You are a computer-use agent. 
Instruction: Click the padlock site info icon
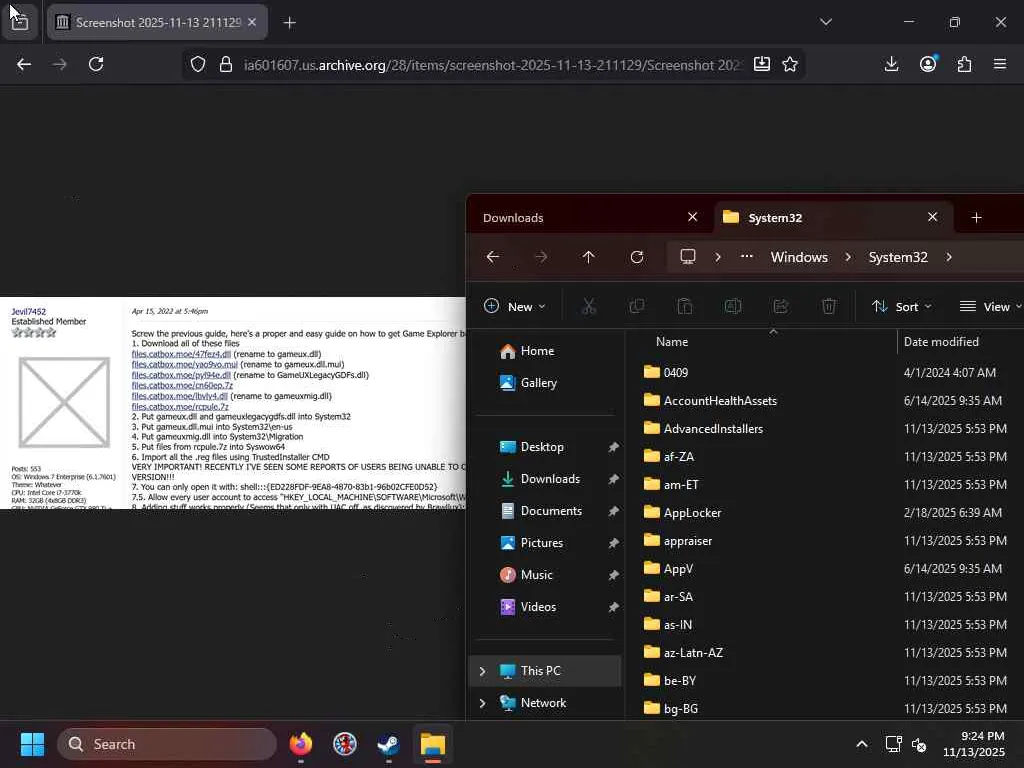(226, 64)
